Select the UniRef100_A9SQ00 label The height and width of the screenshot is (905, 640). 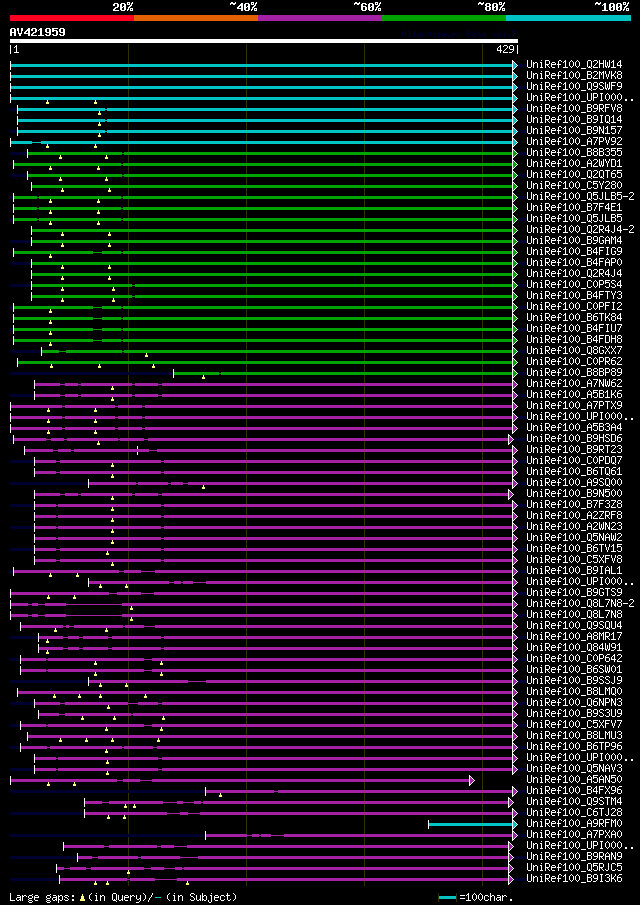(x=574, y=482)
